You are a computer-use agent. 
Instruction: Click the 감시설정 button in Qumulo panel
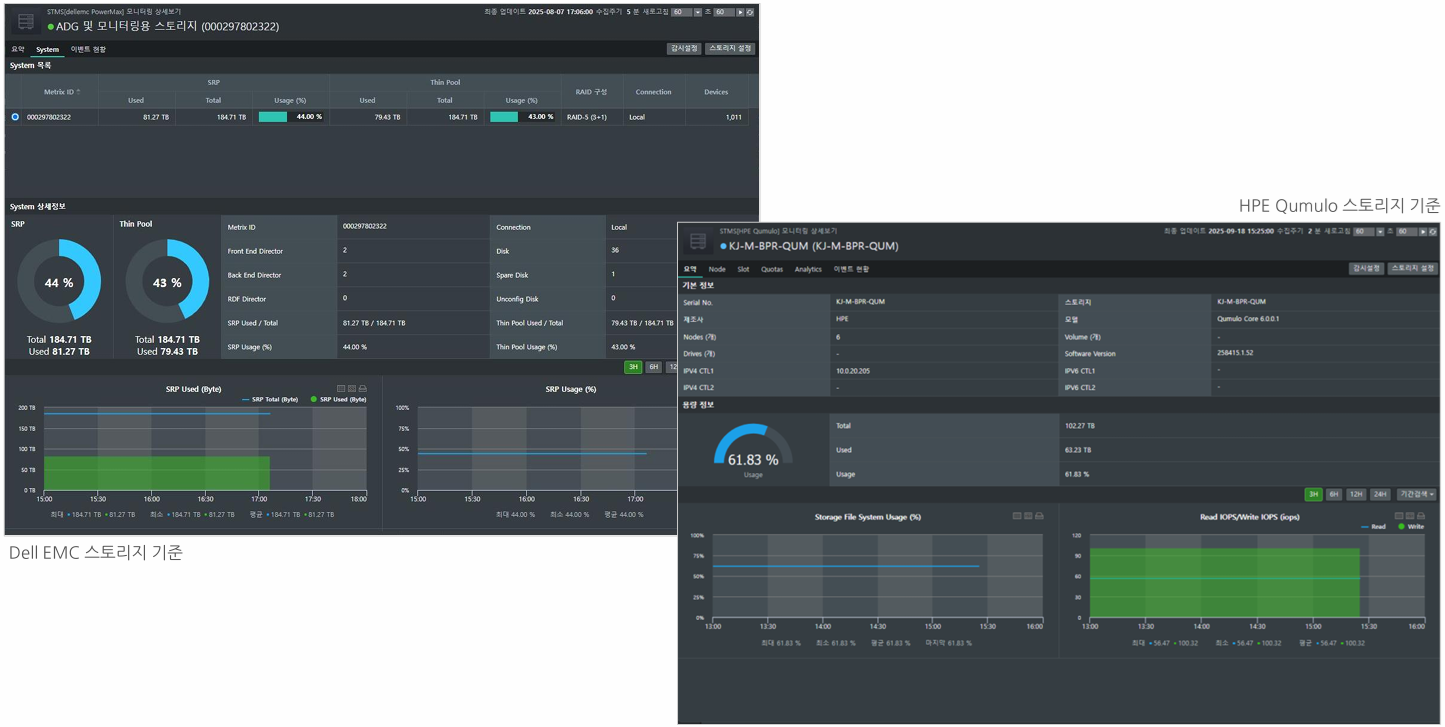point(1366,268)
